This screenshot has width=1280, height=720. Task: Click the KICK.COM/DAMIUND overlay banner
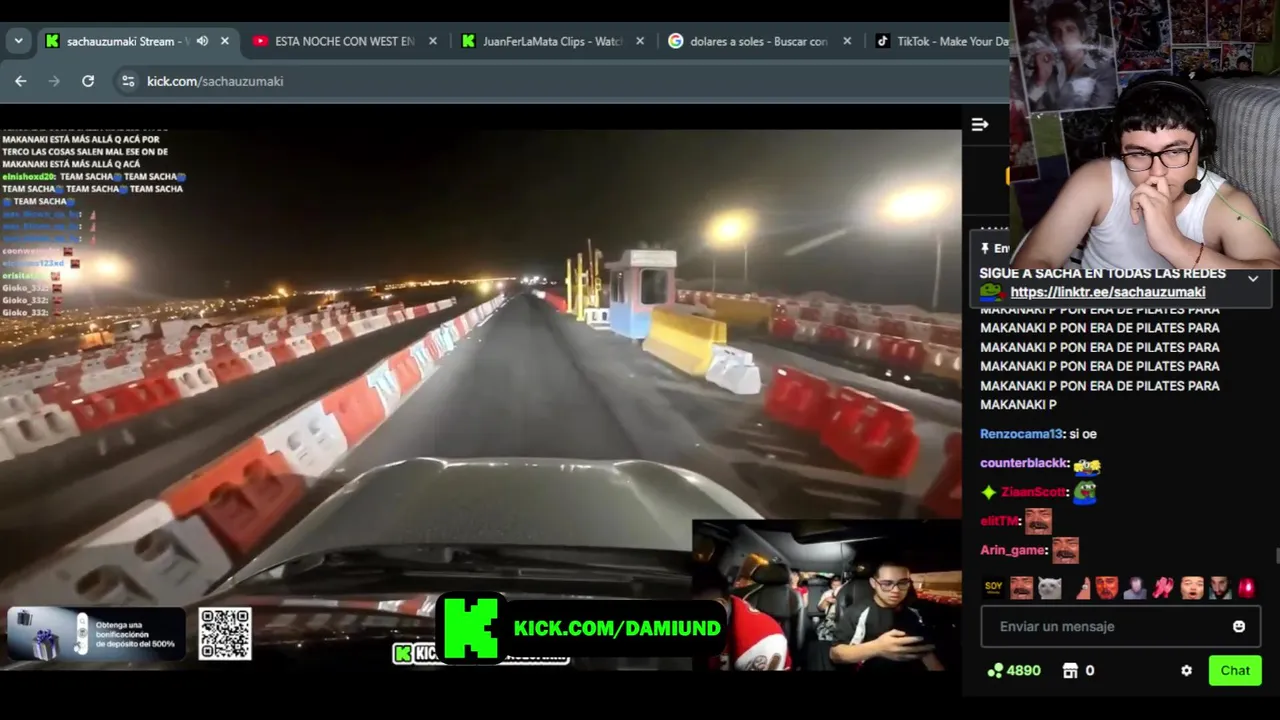tap(583, 629)
